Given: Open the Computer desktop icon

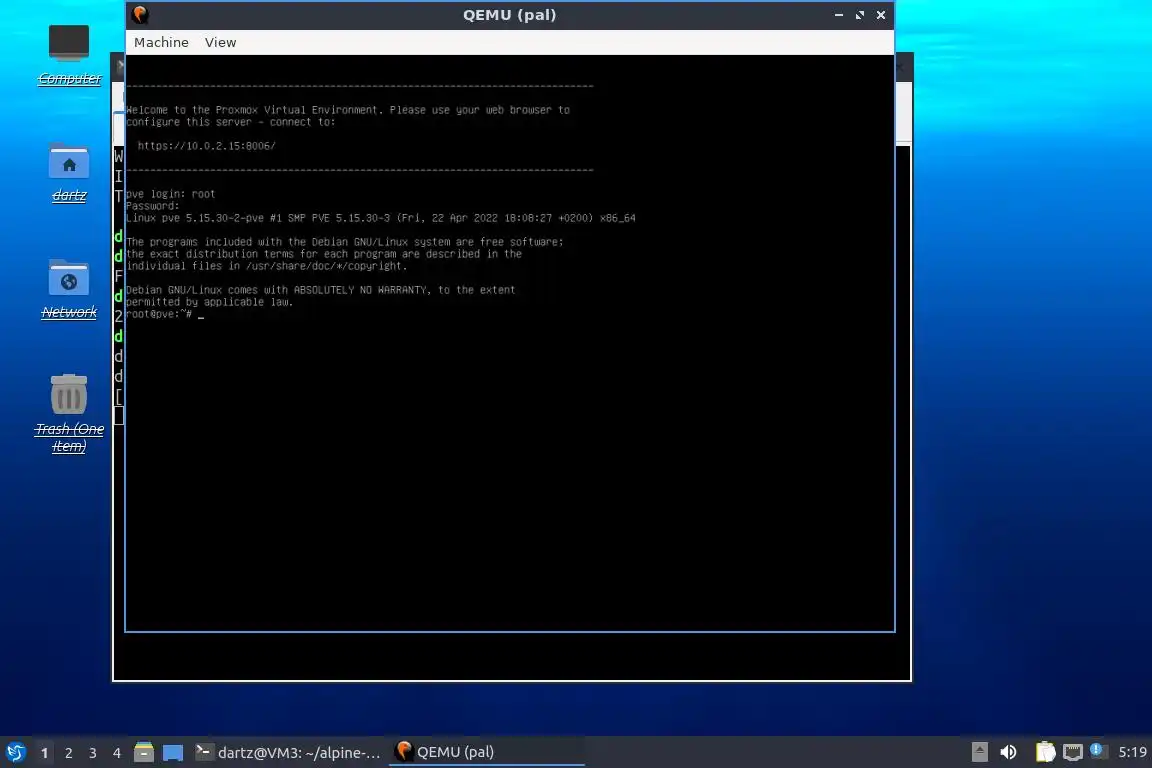Looking at the screenshot, I should point(69,55).
